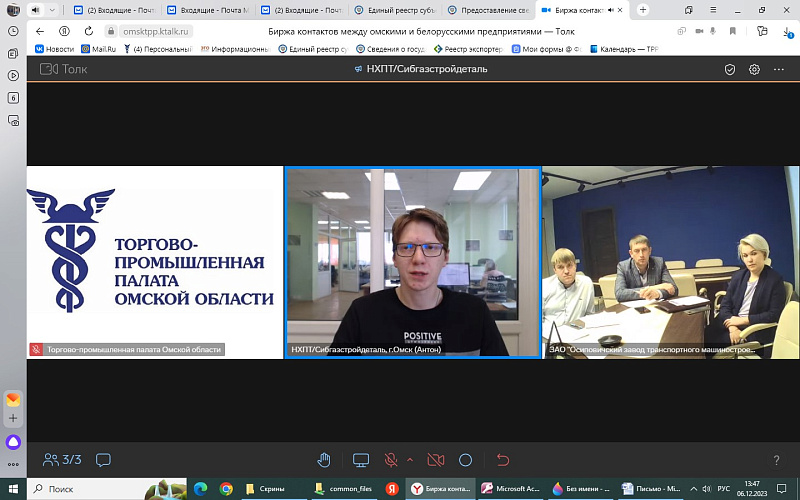Open Windows Start menu
The height and width of the screenshot is (500, 800).
click(13, 489)
